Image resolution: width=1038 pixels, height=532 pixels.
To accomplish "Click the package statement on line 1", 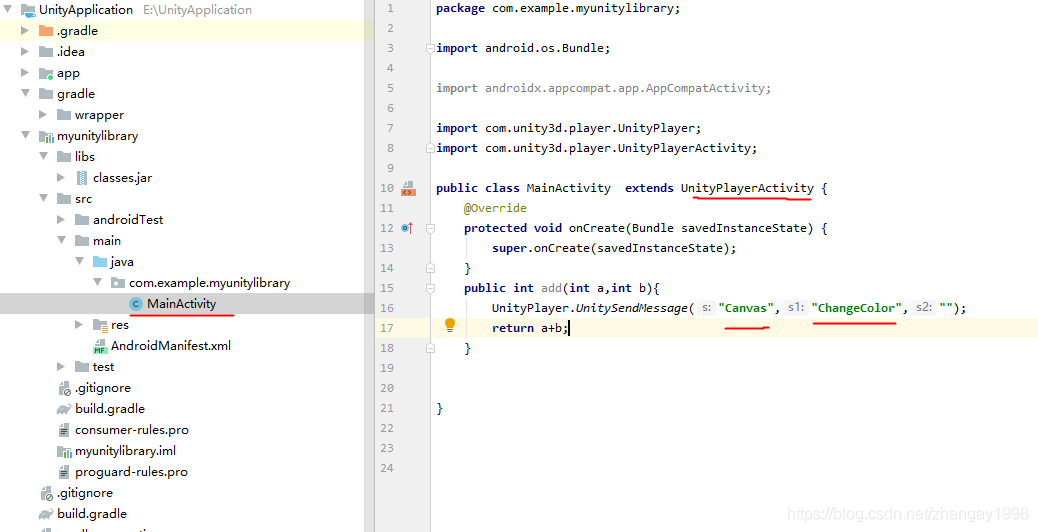I will (x=558, y=8).
